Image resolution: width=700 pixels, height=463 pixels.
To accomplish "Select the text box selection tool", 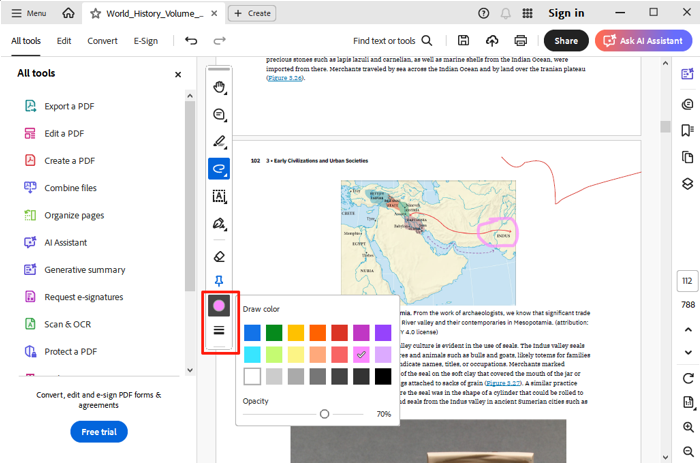I will 219,196.
